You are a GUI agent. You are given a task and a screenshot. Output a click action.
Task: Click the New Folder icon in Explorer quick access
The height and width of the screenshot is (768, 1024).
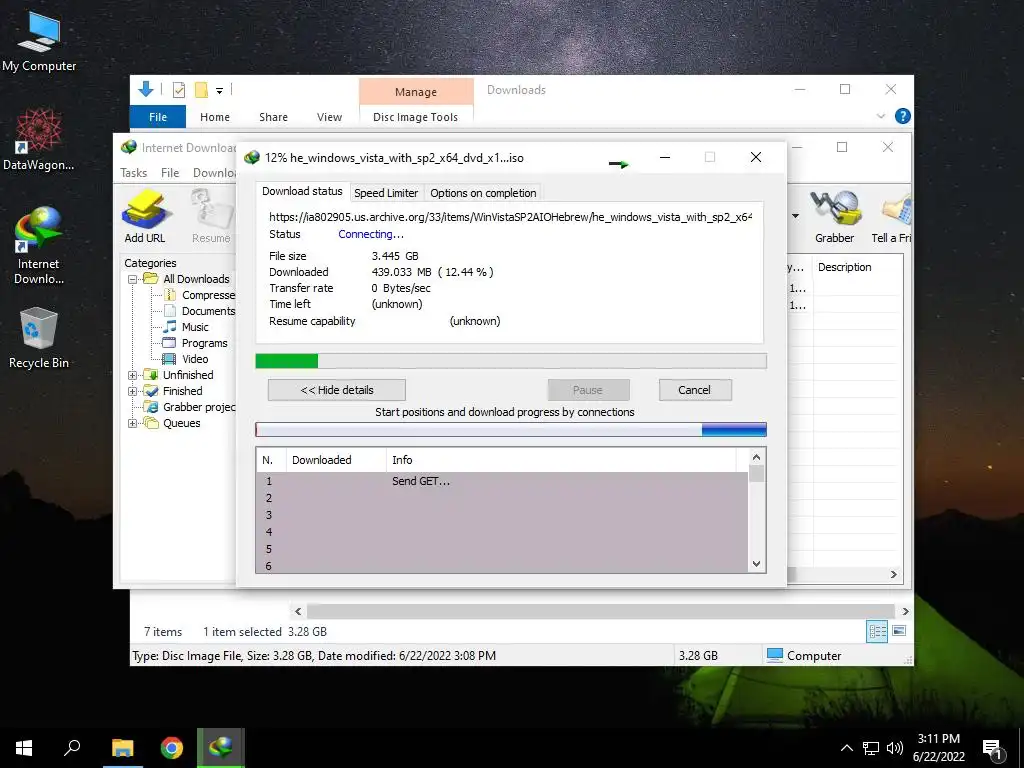click(x=201, y=89)
